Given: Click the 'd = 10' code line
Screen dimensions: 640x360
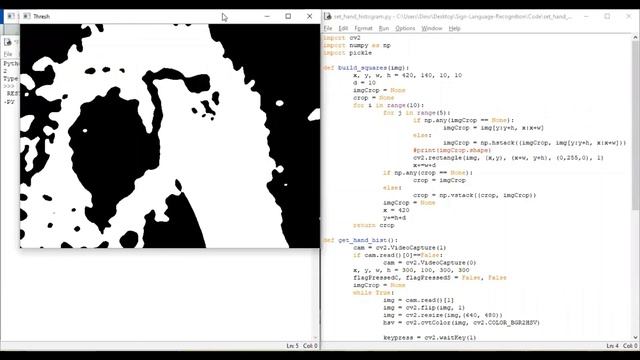Looking at the screenshot, I should pyautogui.click(x=364, y=83).
